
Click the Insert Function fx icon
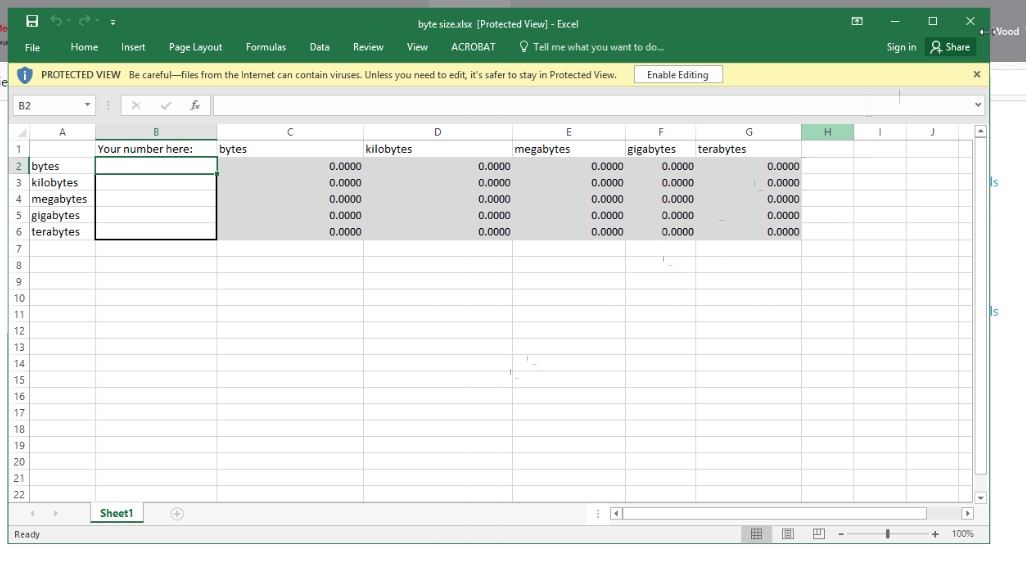tap(195, 105)
